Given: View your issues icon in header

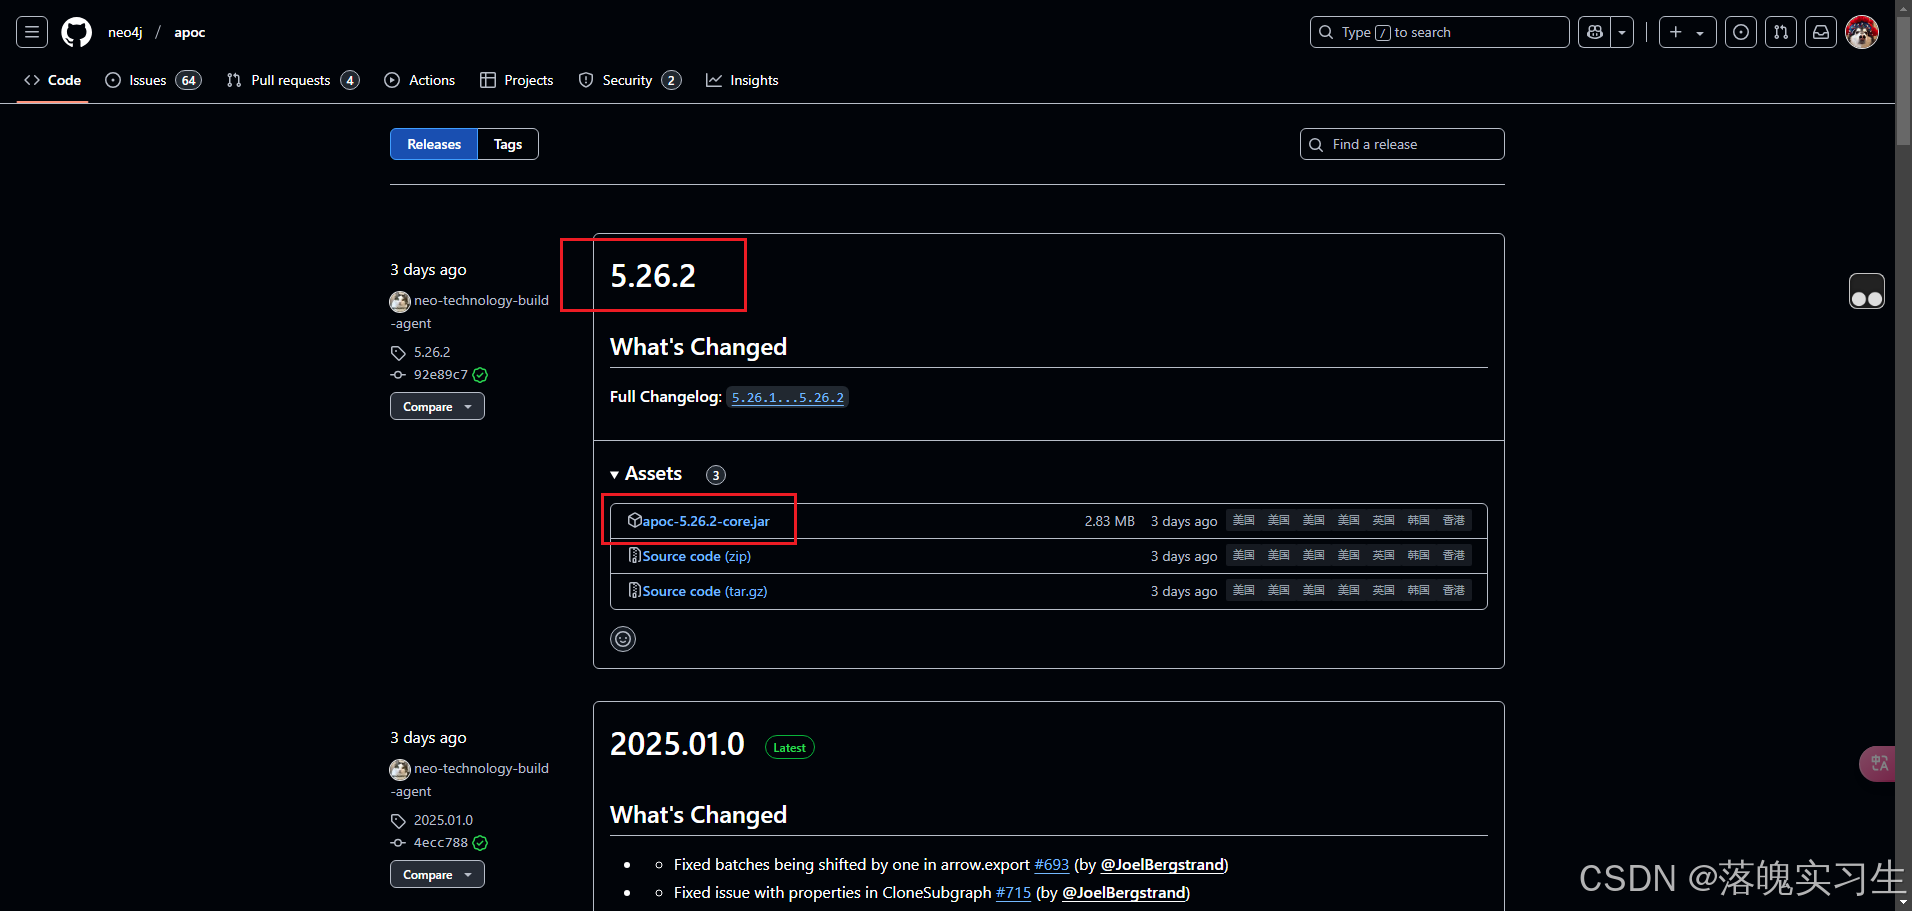Looking at the screenshot, I should click(x=1741, y=32).
